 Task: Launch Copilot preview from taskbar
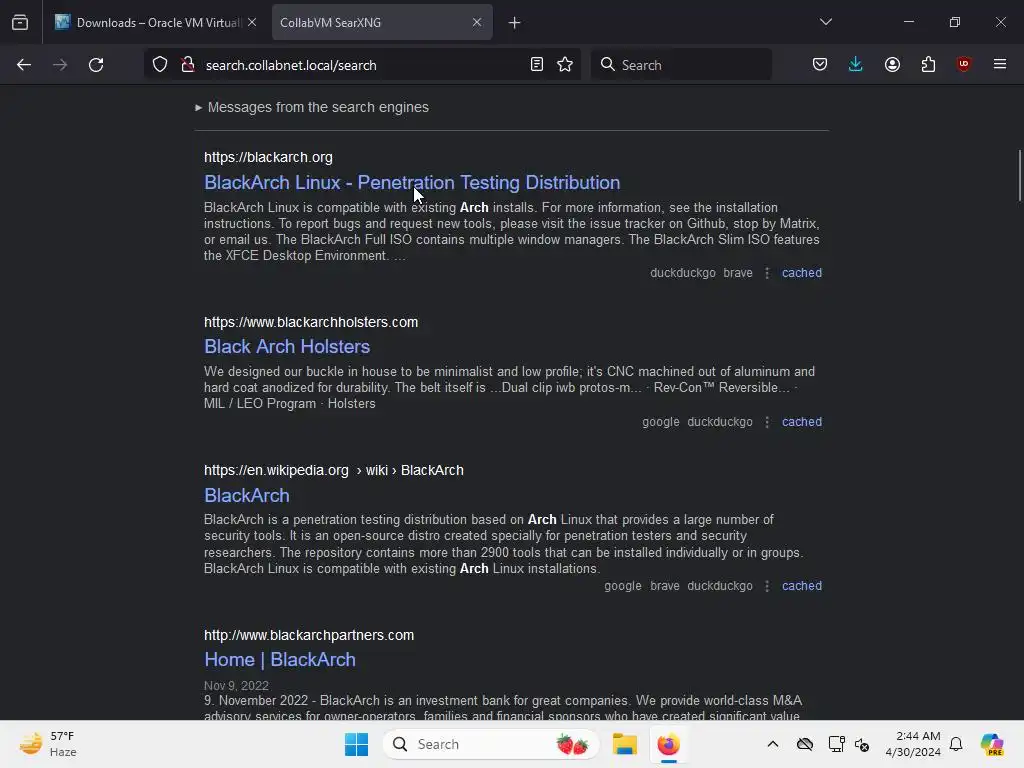(991, 744)
